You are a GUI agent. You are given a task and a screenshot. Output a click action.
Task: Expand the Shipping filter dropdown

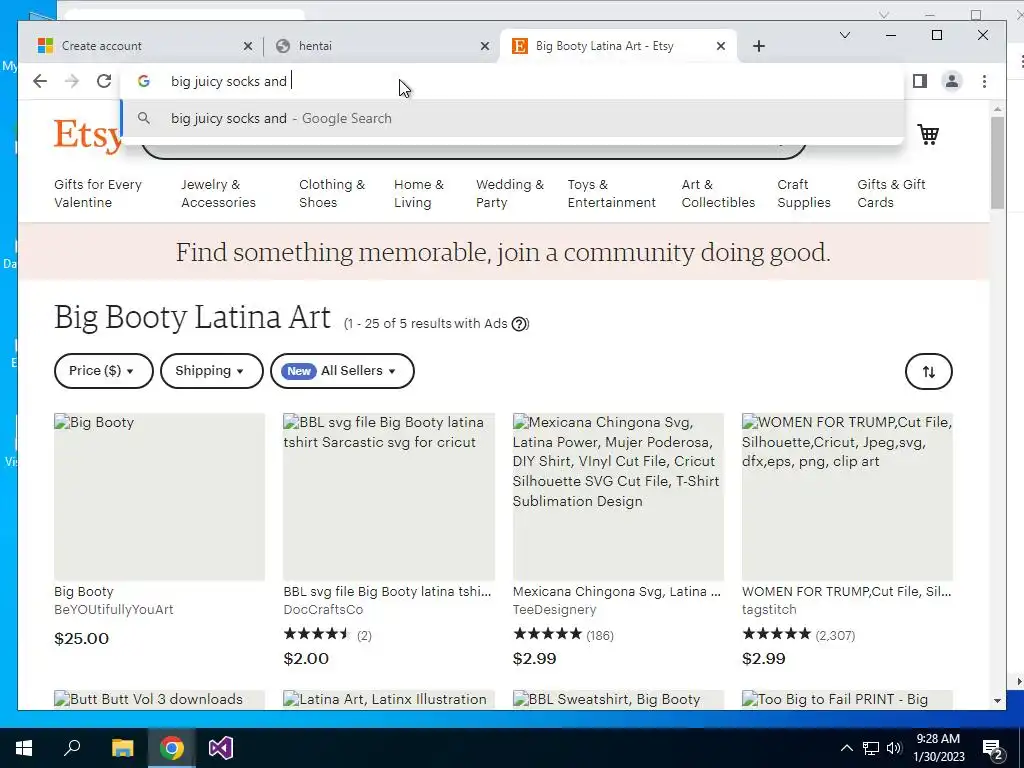point(211,371)
